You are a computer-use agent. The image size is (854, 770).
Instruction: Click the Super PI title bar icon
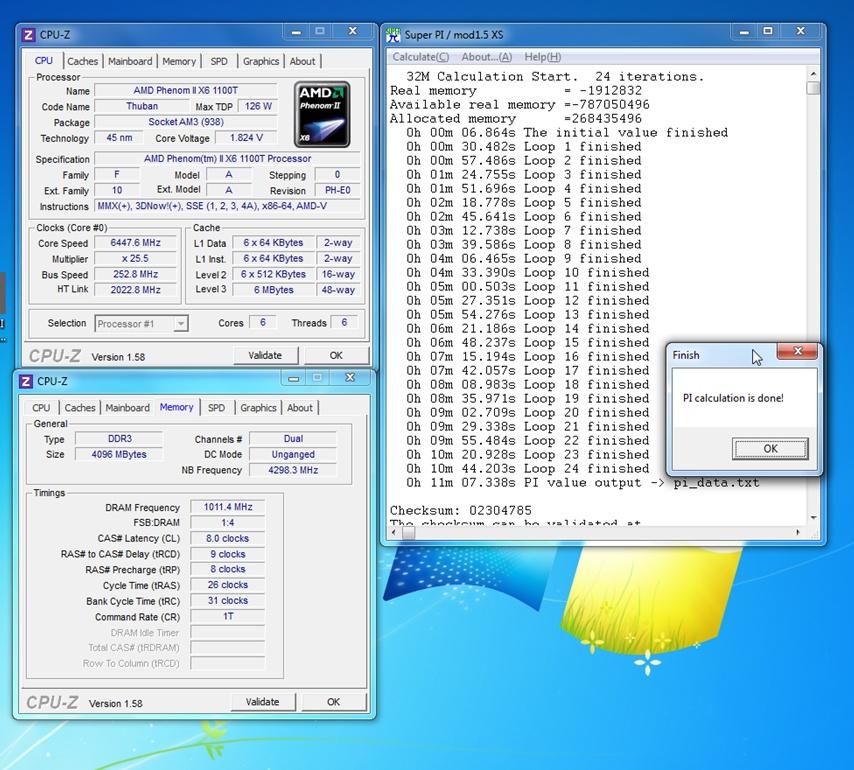[393, 35]
